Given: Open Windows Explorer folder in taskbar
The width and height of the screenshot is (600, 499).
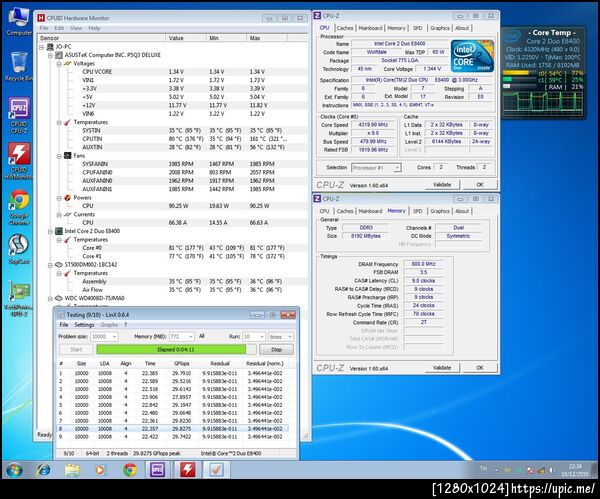Looking at the screenshot, I should pyautogui.click(x=72, y=470).
